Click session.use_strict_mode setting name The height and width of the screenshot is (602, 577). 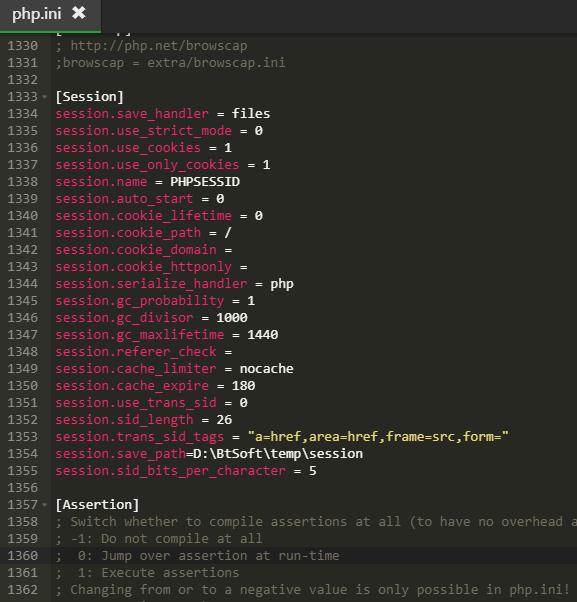pyautogui.click(x=143, y=131)
